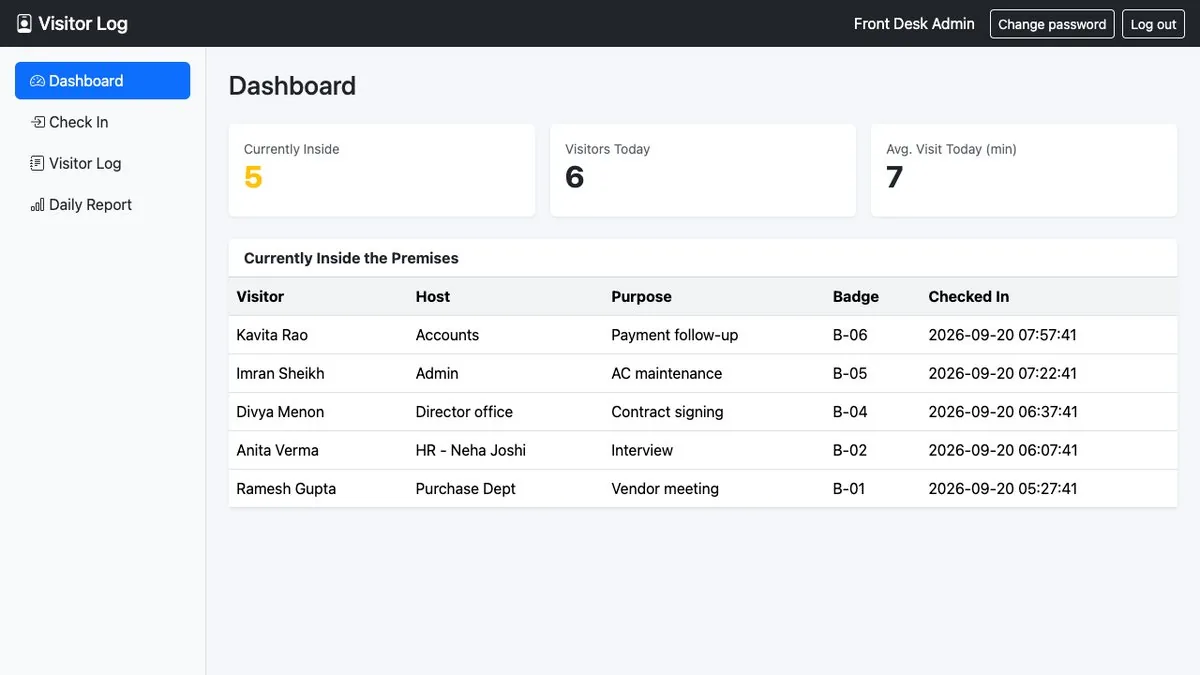This screenshot has height=675, width=1200.
Task: Click badge number B-04
Action: (850, 412)
